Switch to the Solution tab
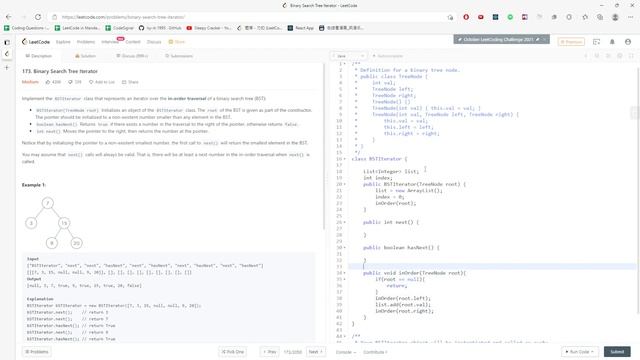The width and height of the screenshot is (640, 360). coord(86,56)
